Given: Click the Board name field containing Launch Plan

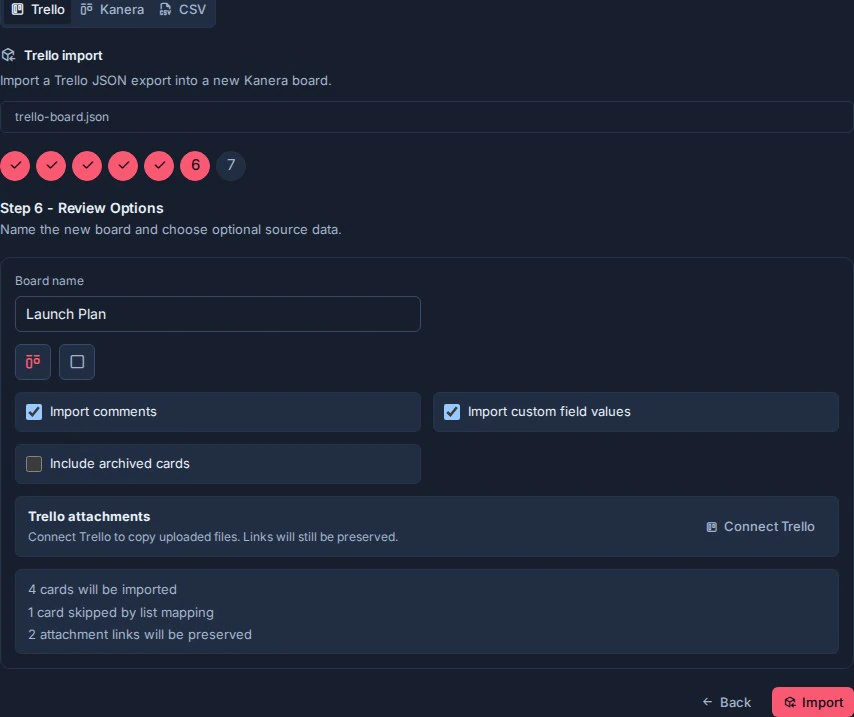Looking at the screenshot, I should 218,314.
